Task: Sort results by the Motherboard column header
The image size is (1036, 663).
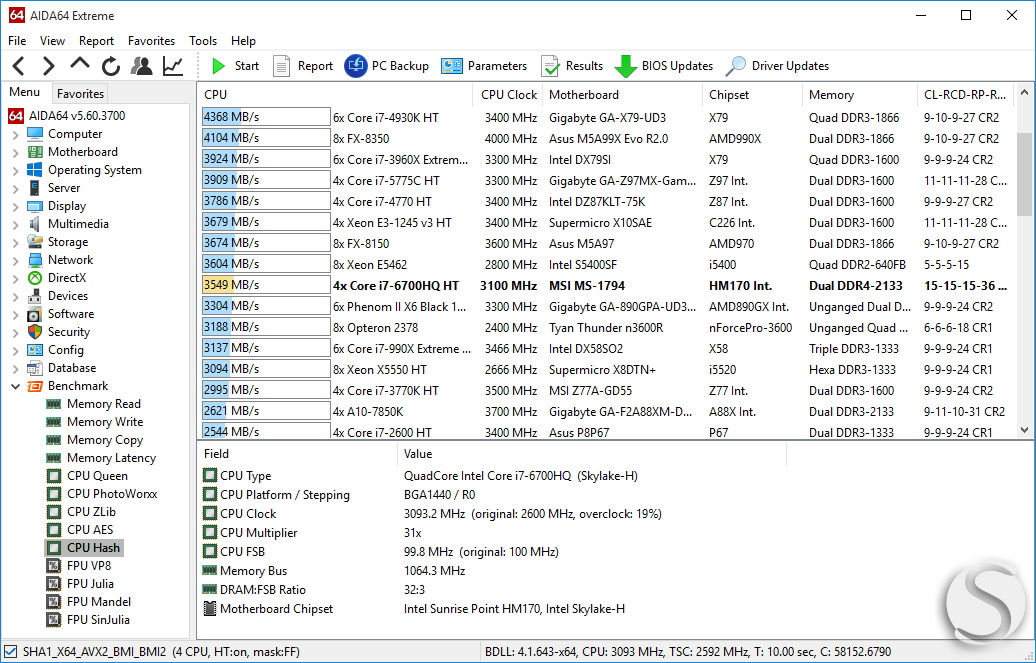Action: tap(622, 95)
